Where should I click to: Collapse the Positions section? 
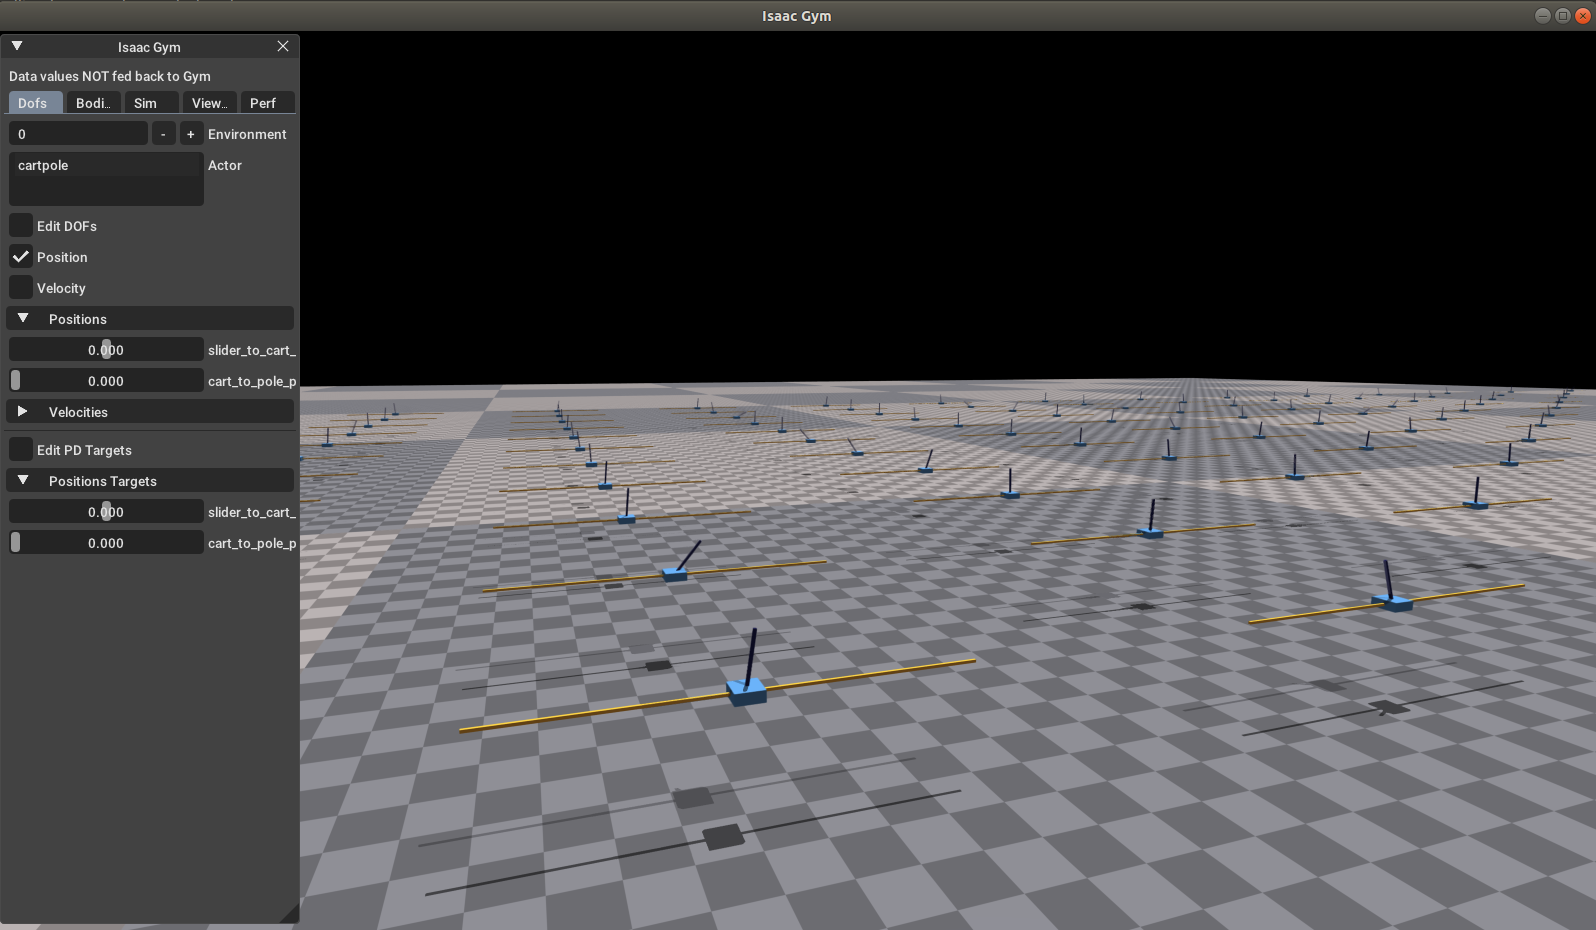point(150,319)
